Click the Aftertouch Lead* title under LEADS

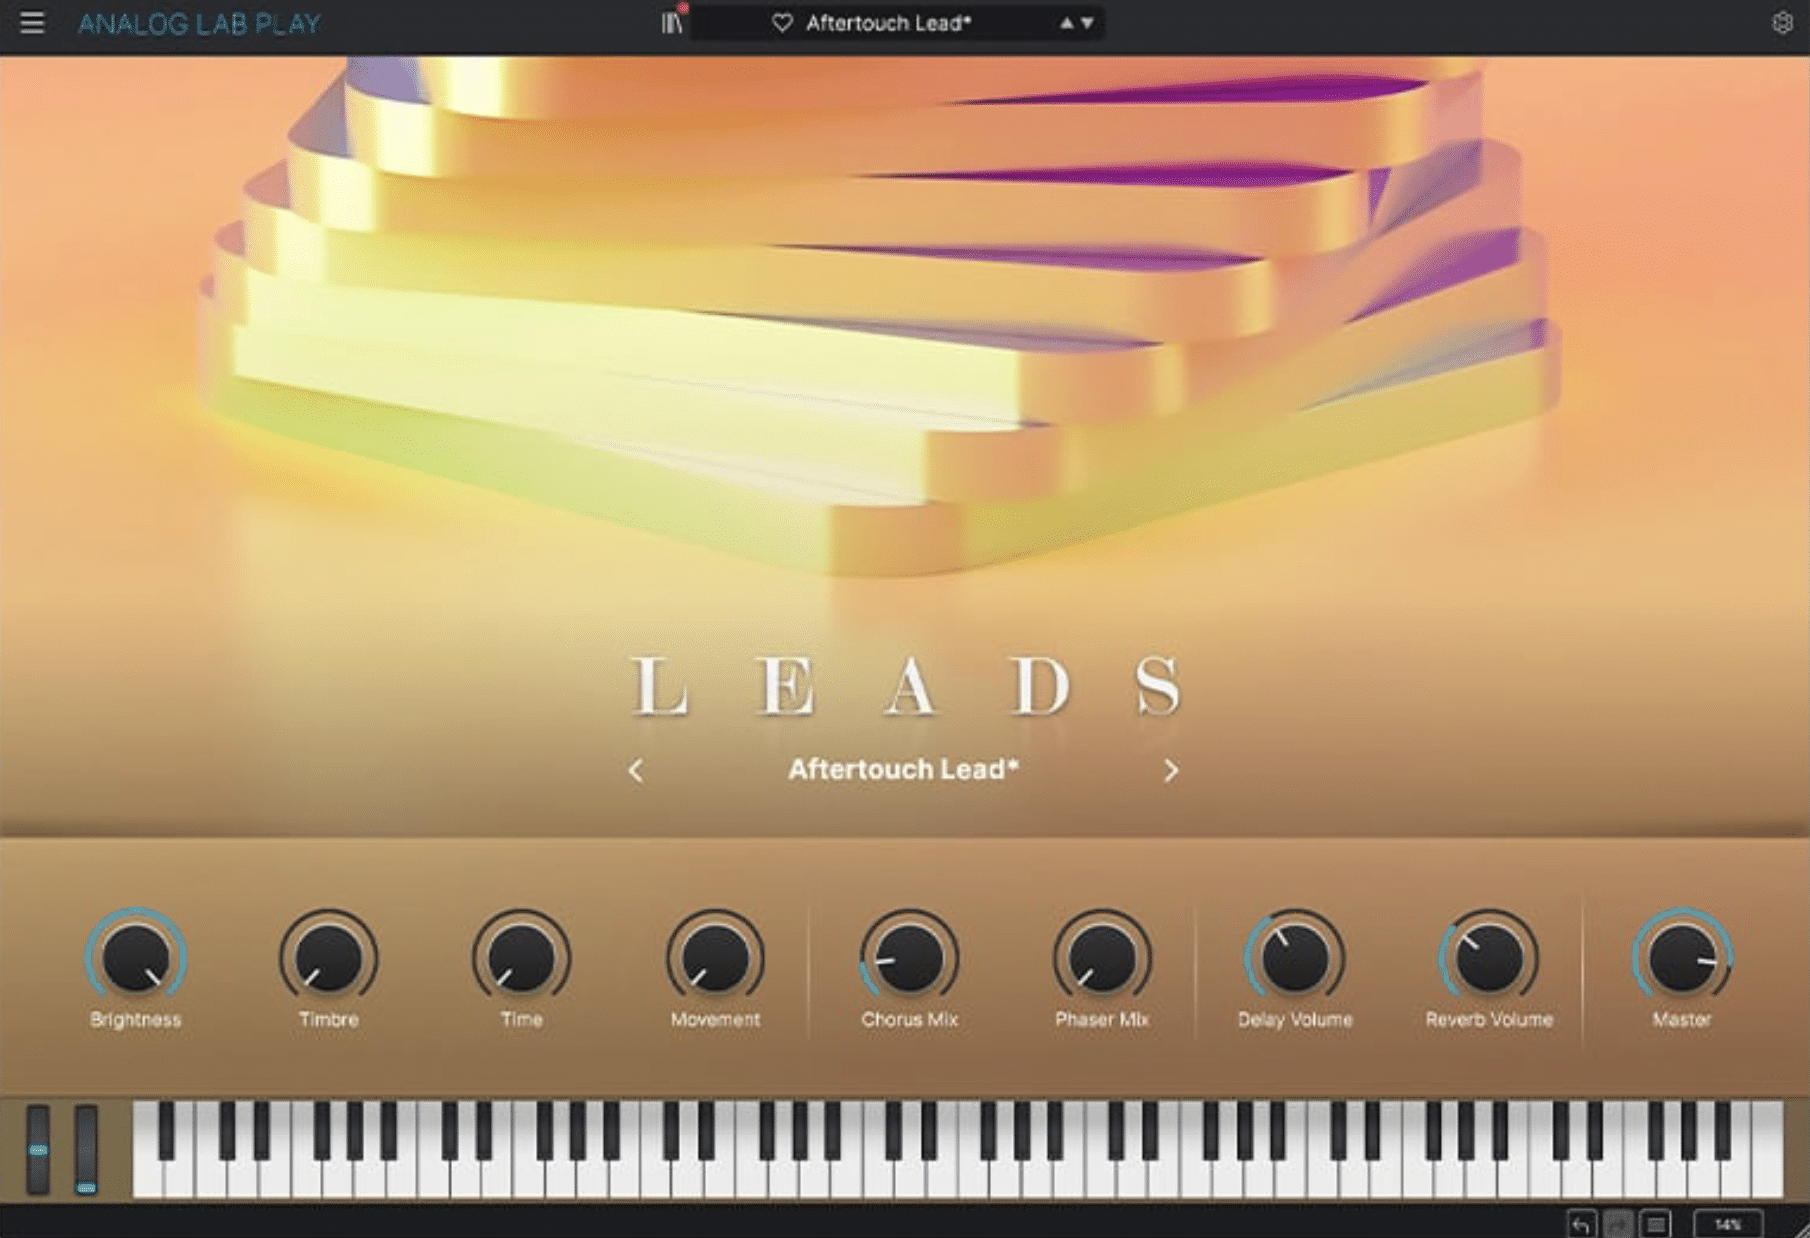coord(903,769)
